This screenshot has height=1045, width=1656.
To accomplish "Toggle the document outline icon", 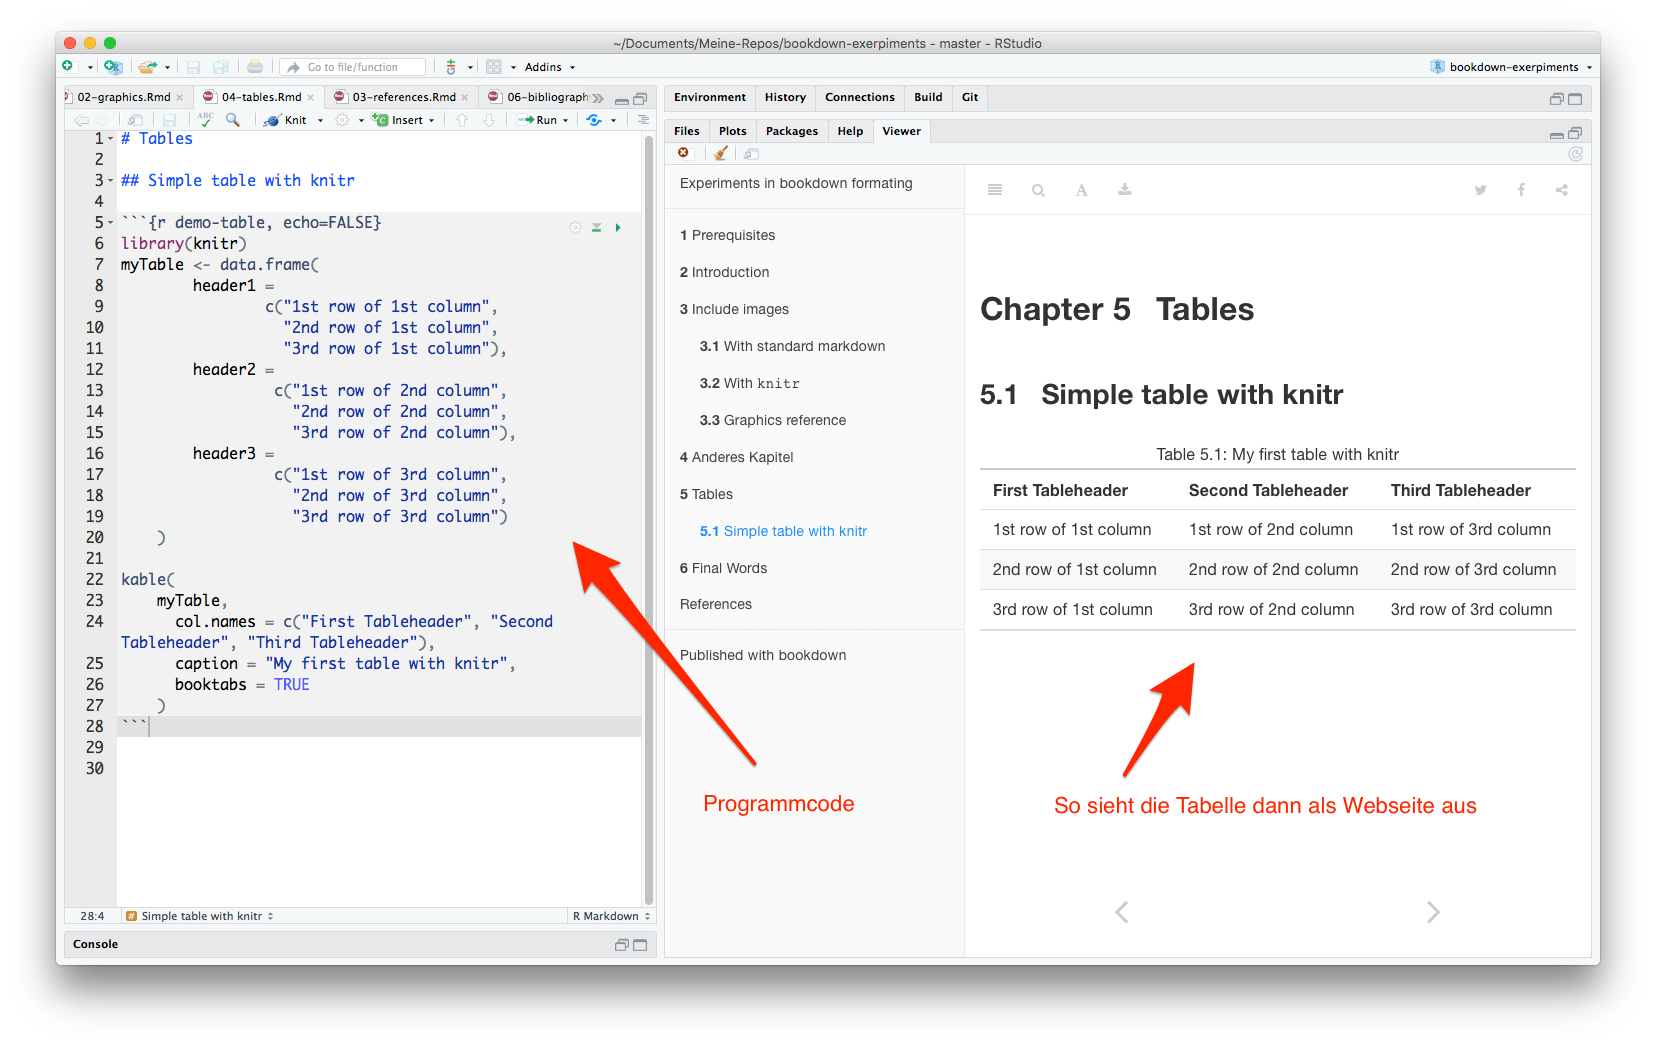I will pyautogui.click(x=643, y=120).
